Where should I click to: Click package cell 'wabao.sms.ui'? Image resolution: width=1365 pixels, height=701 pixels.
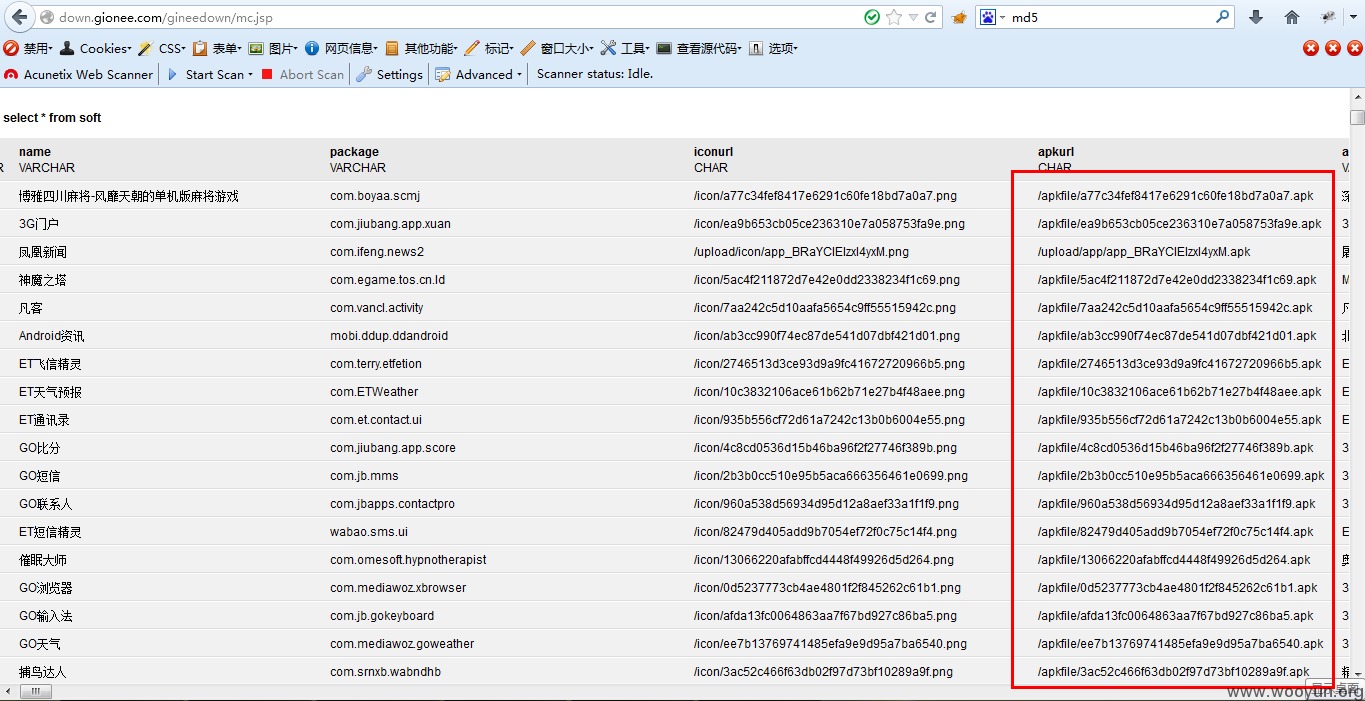pyautogui.click(x=369, y=532)
